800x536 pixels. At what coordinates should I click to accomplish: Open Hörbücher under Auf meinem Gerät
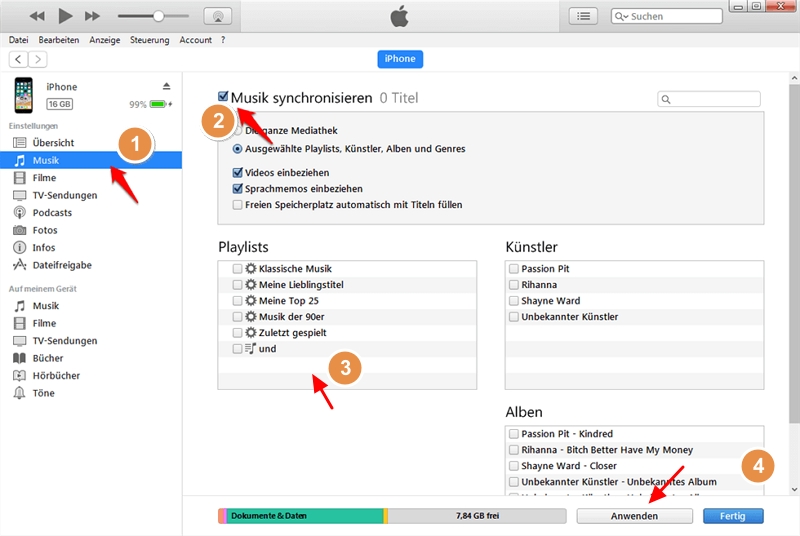click(55, 376)
